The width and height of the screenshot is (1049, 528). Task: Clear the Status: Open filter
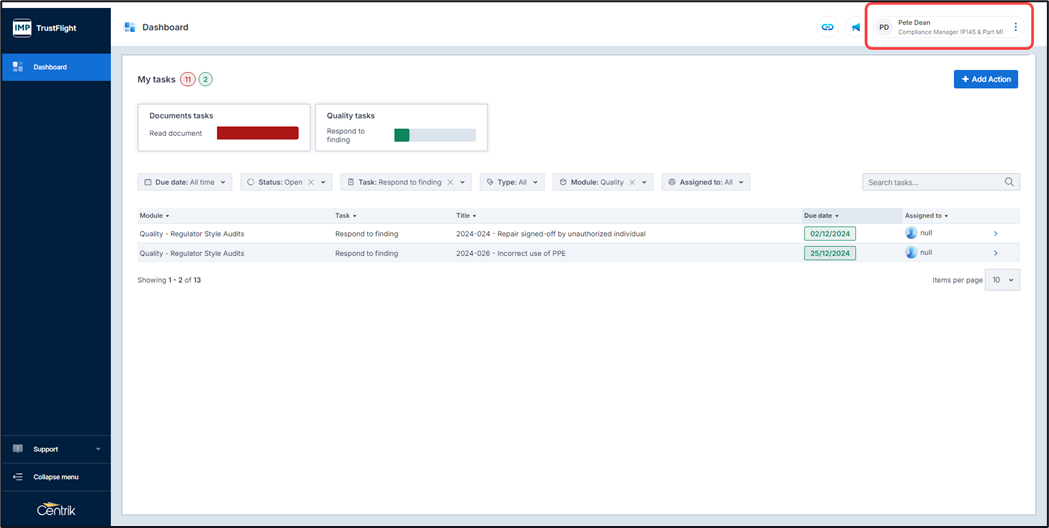click(311, 182)
